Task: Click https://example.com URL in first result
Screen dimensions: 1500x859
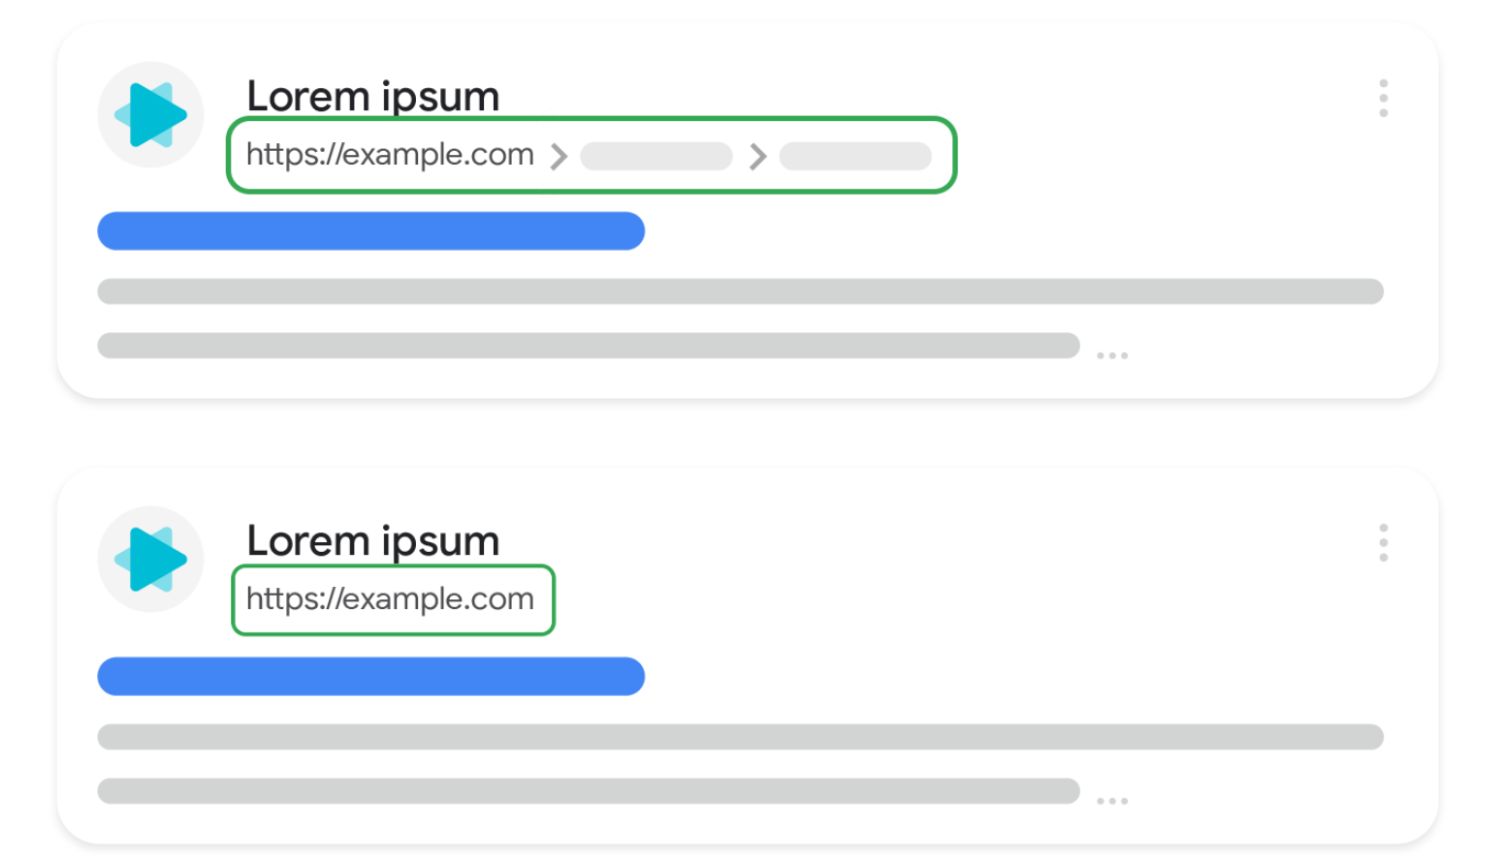Action: point(390,155)
